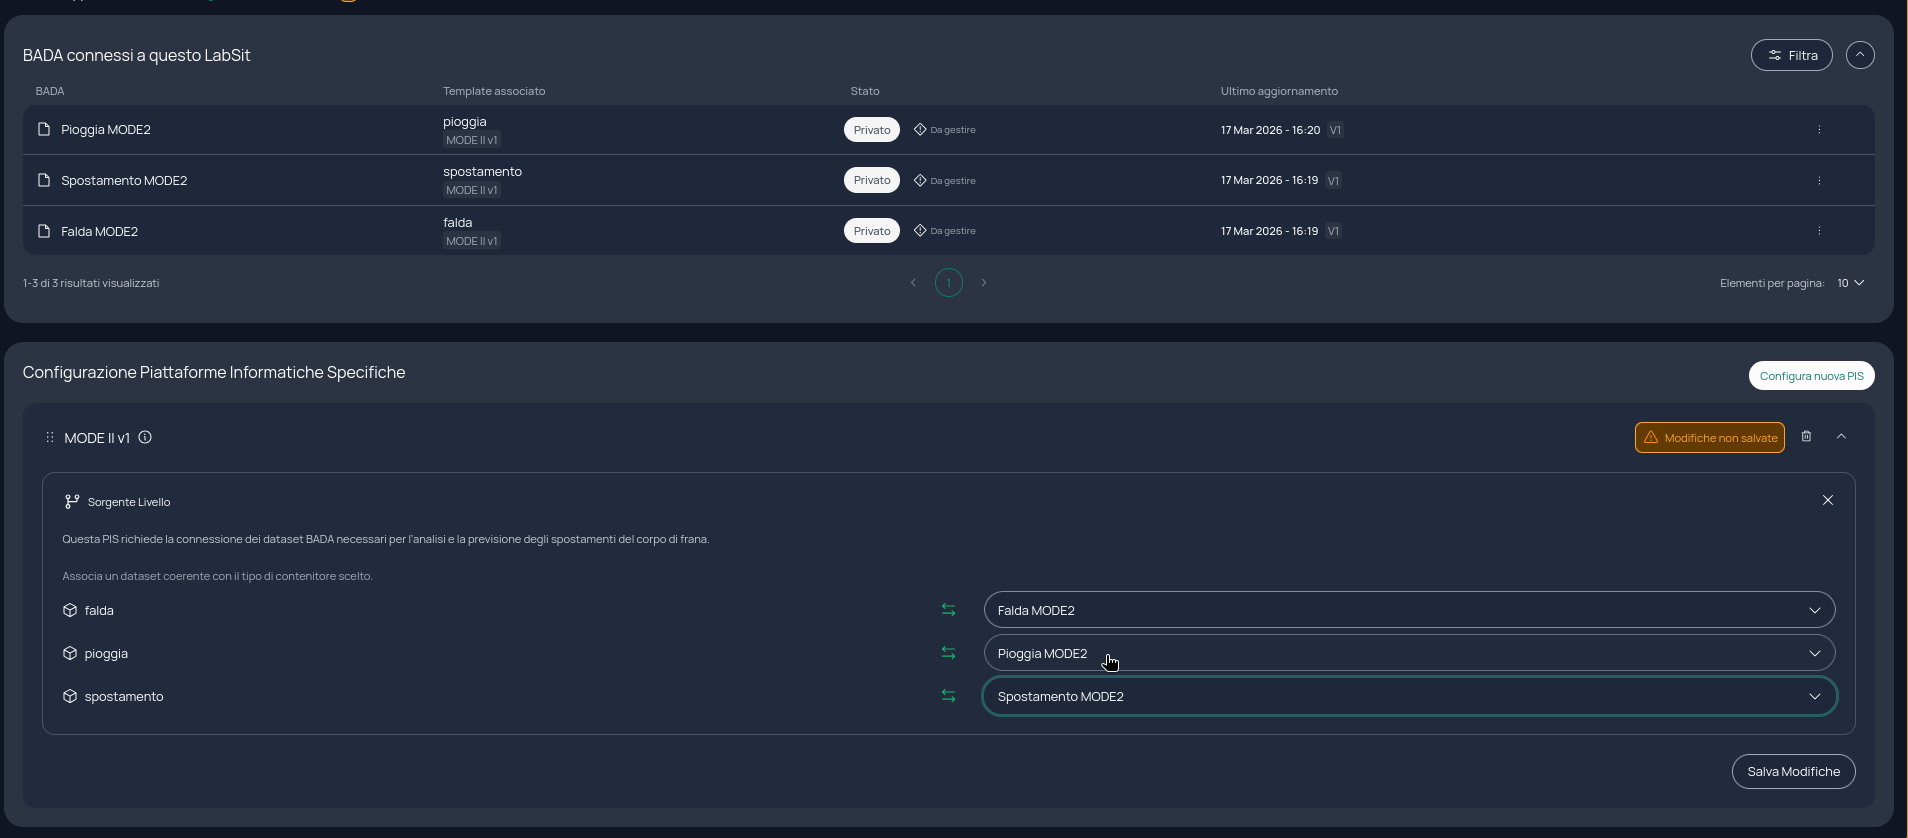Show info icon next to MODE II v1

(x=145, y=437)
